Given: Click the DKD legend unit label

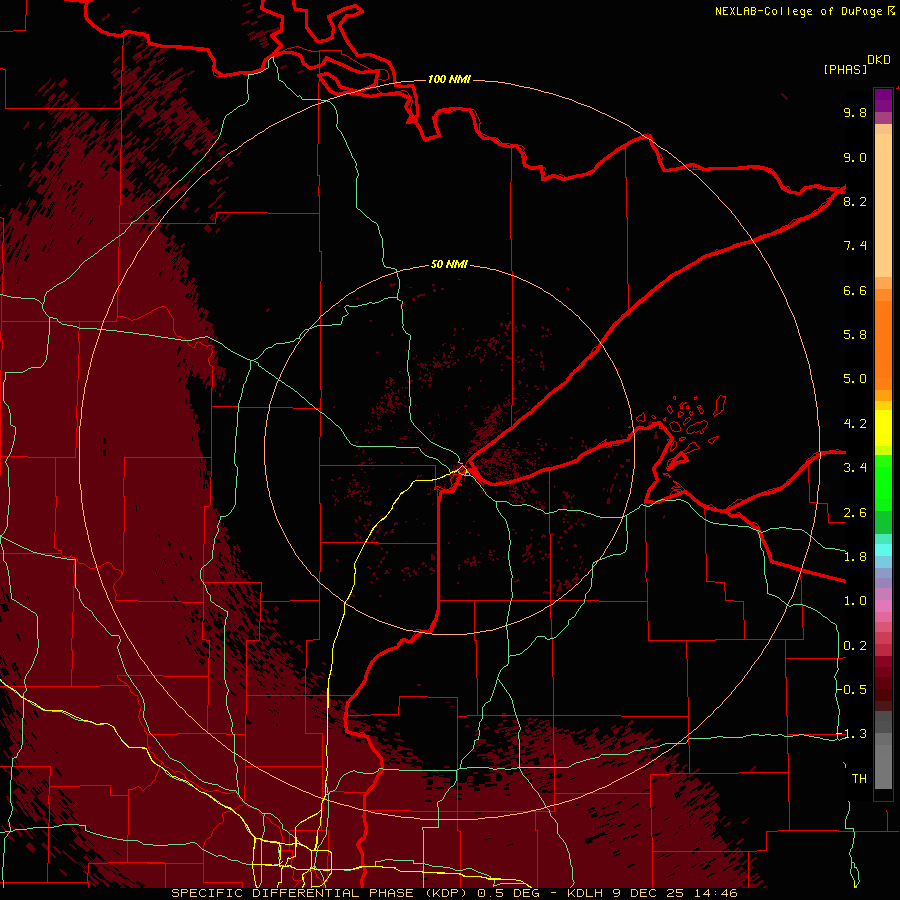Looking at the screenshot, I should point(879,60).
